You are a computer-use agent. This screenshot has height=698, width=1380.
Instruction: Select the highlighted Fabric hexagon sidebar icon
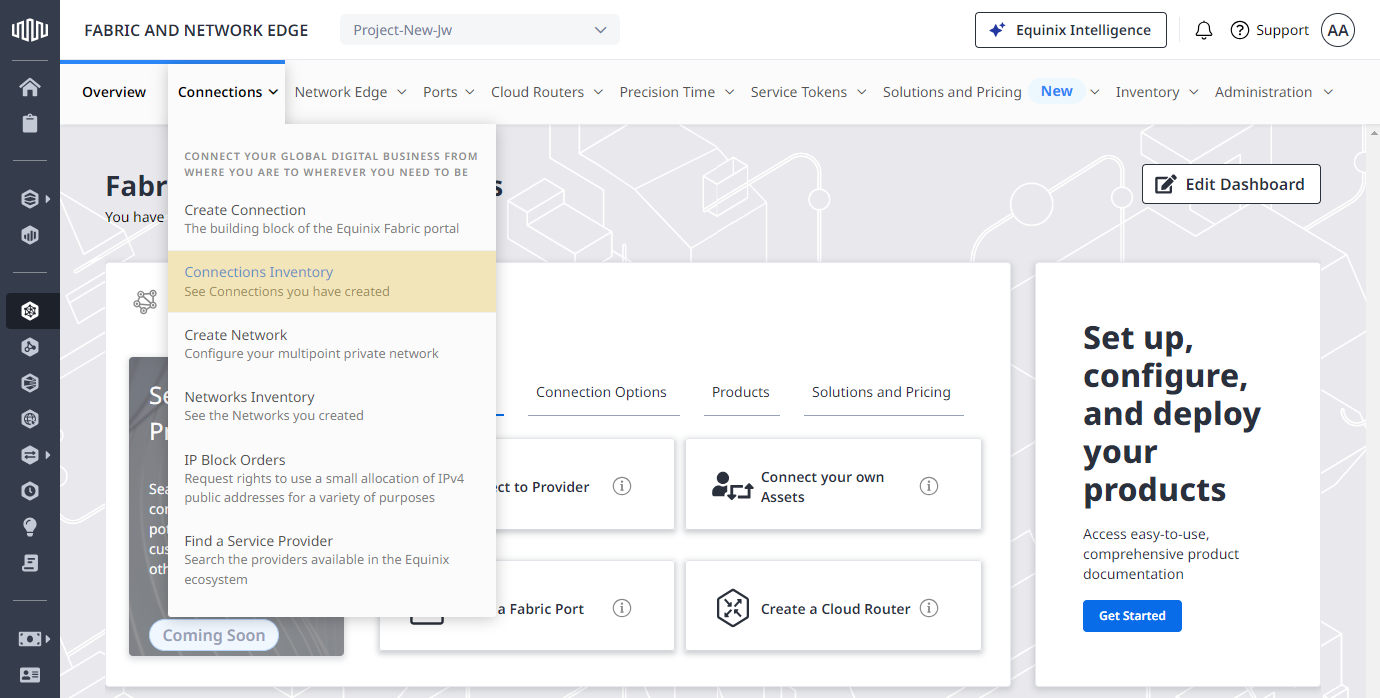point(30,311)
